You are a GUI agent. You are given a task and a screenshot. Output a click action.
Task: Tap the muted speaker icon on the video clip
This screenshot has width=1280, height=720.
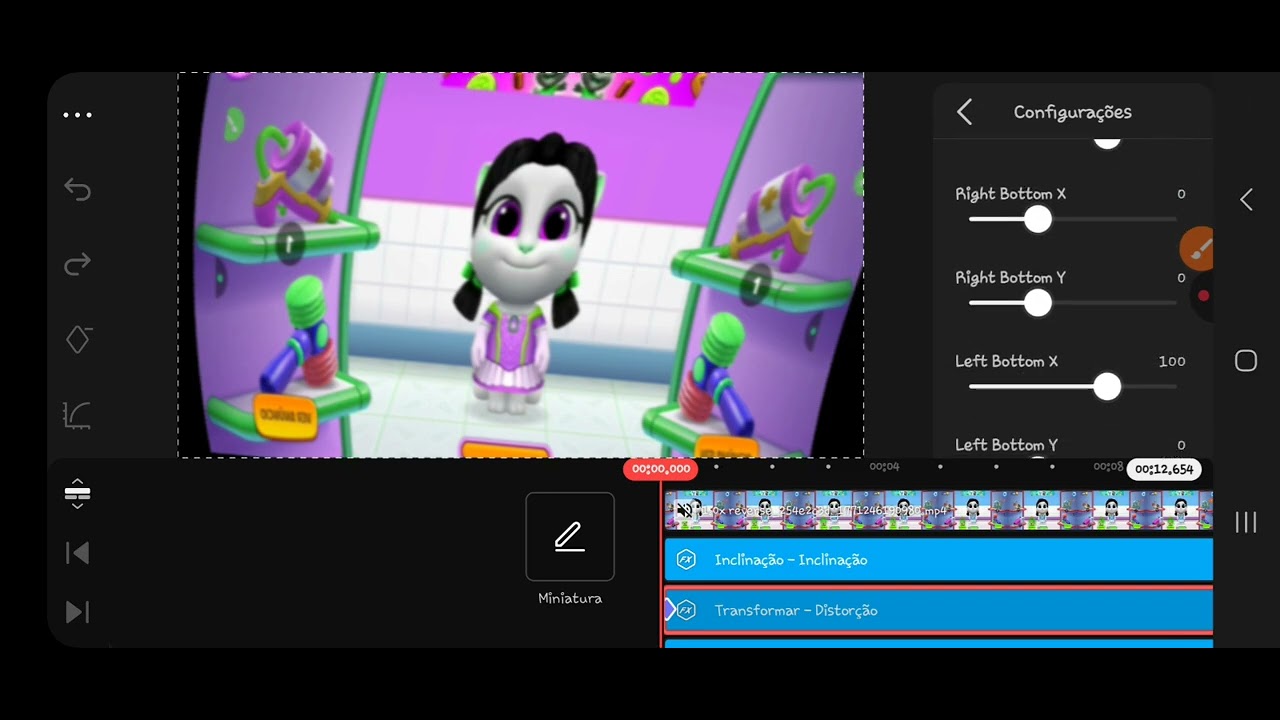684,510
